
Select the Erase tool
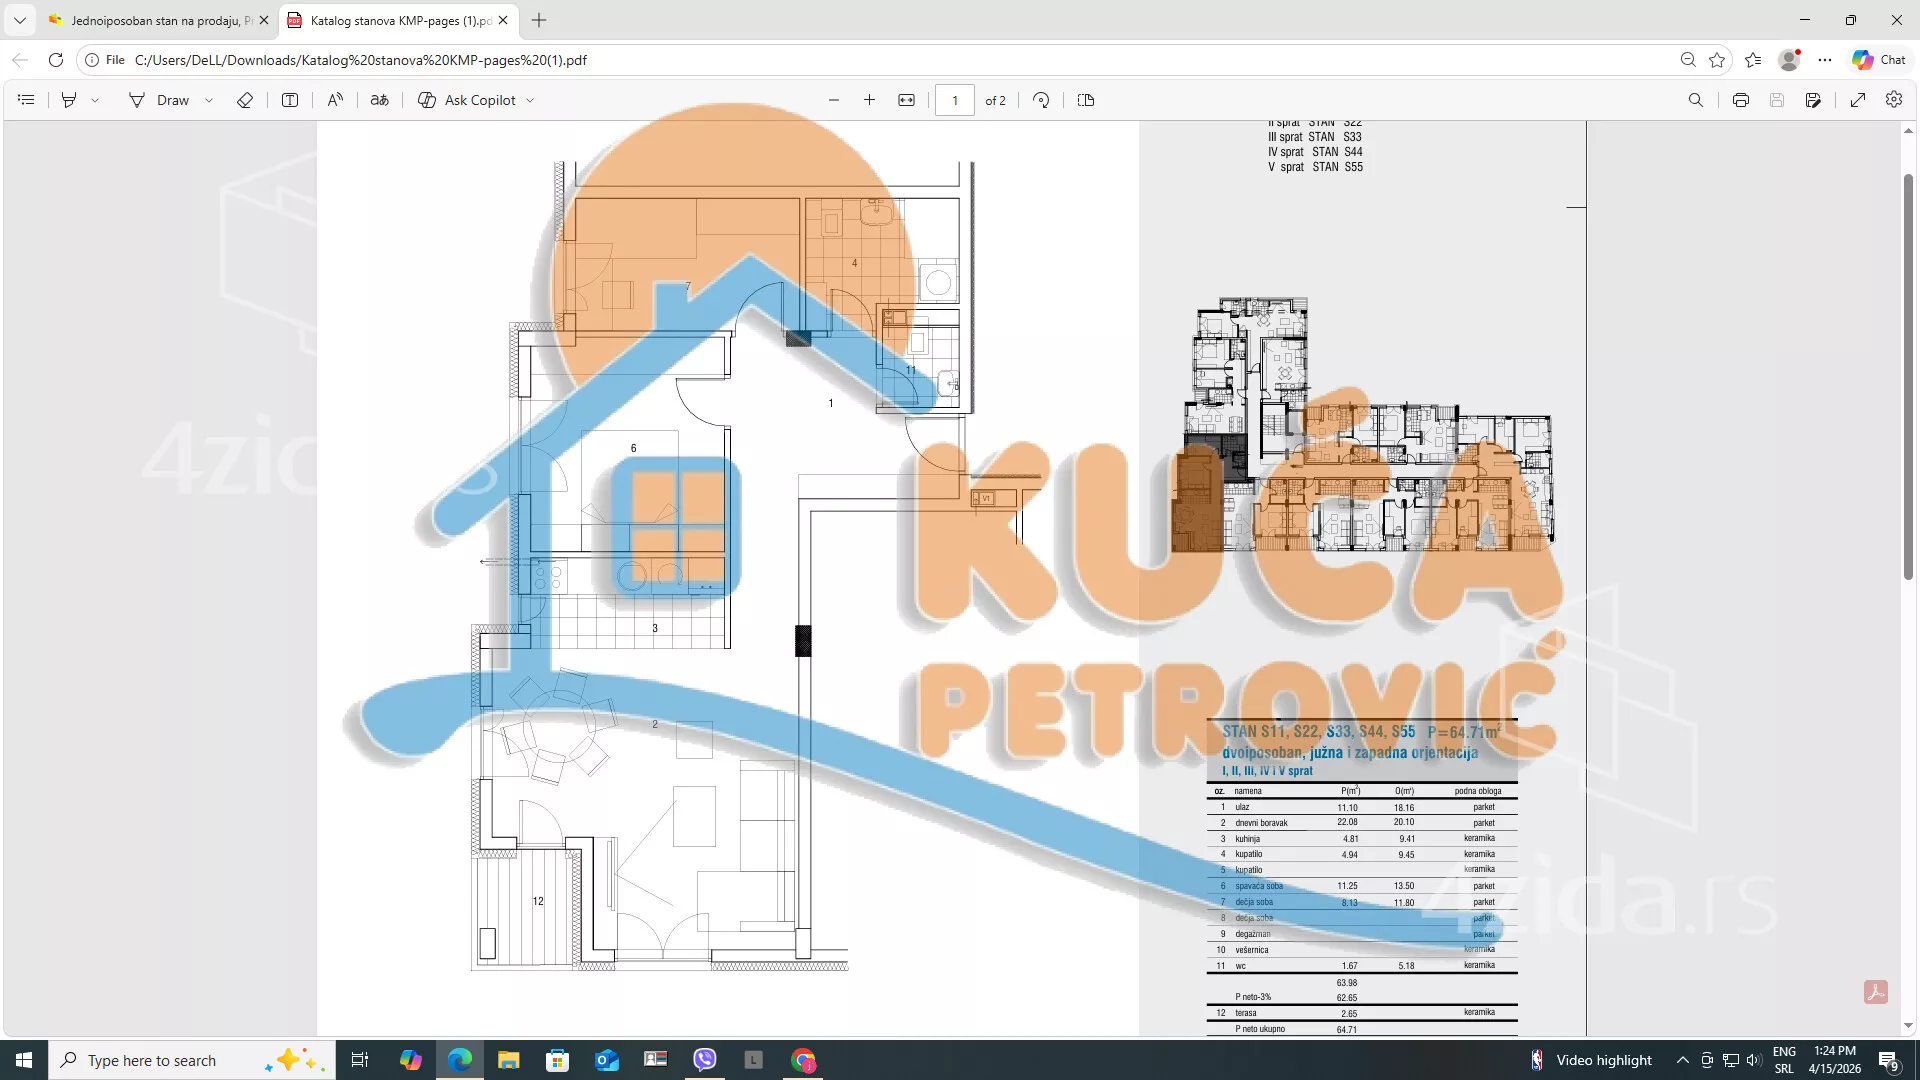244,100
